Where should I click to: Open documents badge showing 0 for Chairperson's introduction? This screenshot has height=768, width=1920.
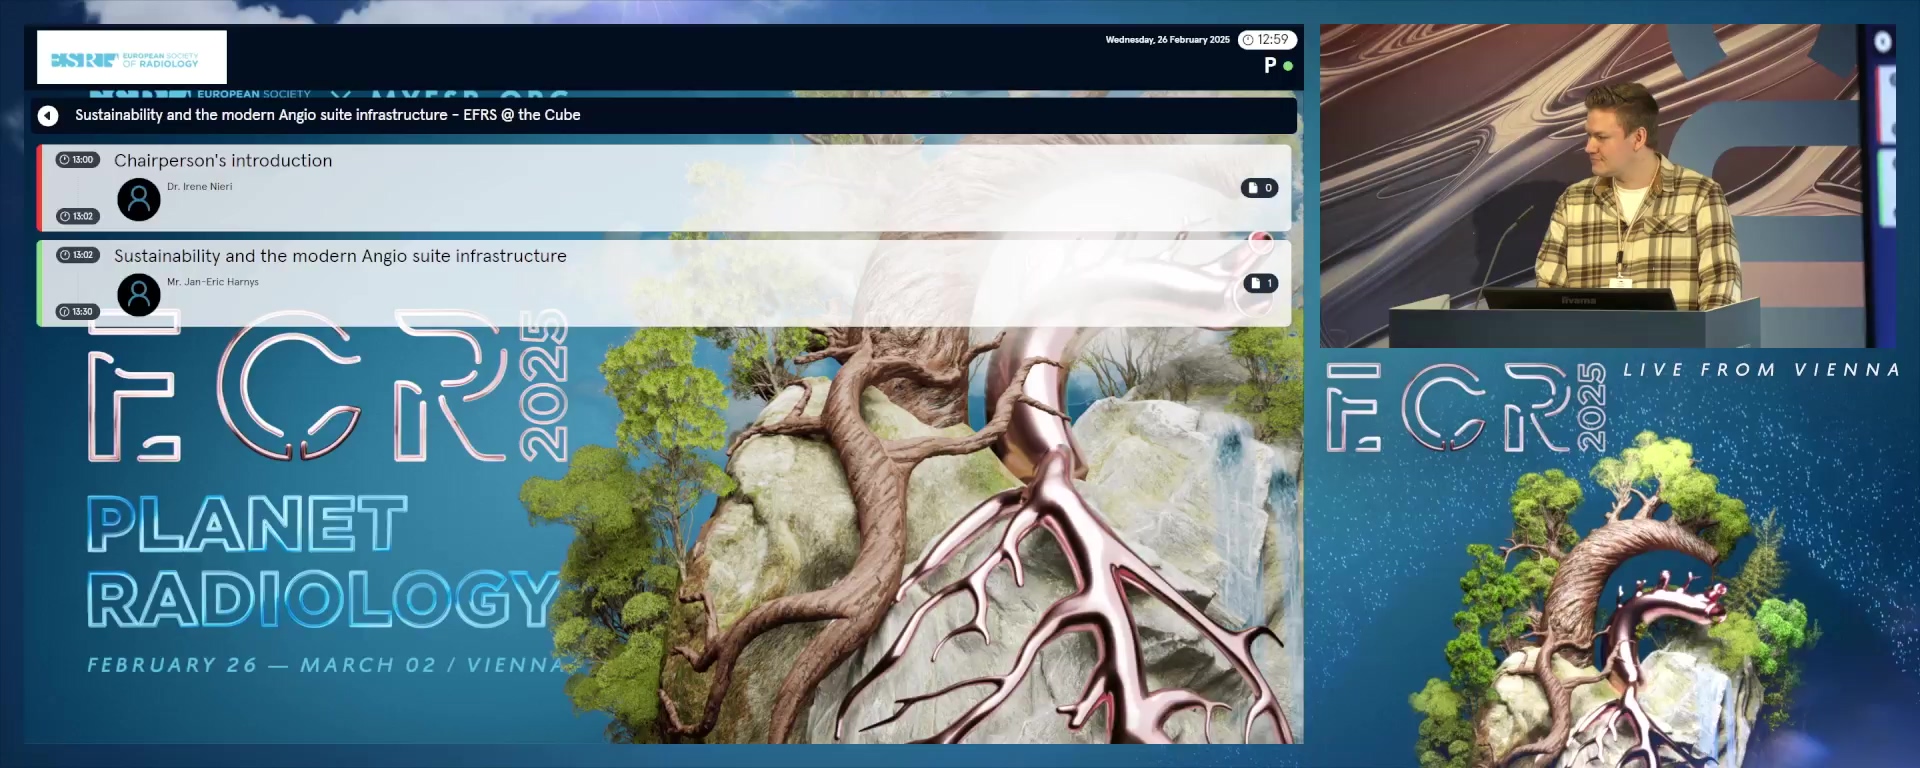1260,188
